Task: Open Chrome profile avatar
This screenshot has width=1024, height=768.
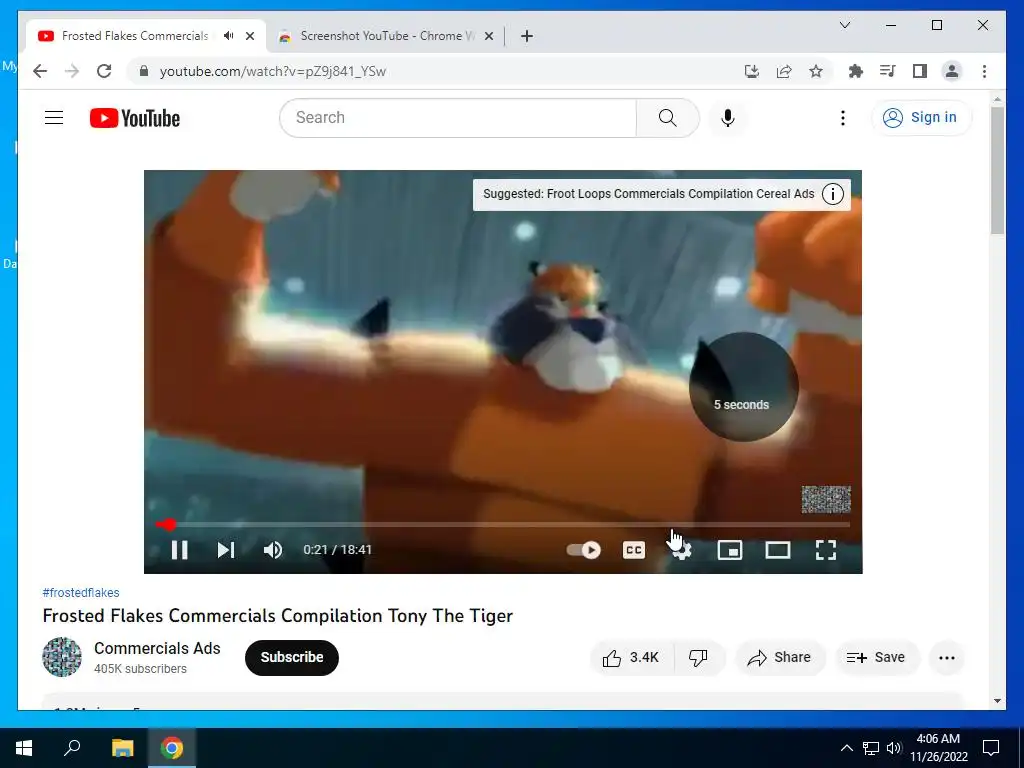Action: (x=952, y=71)
